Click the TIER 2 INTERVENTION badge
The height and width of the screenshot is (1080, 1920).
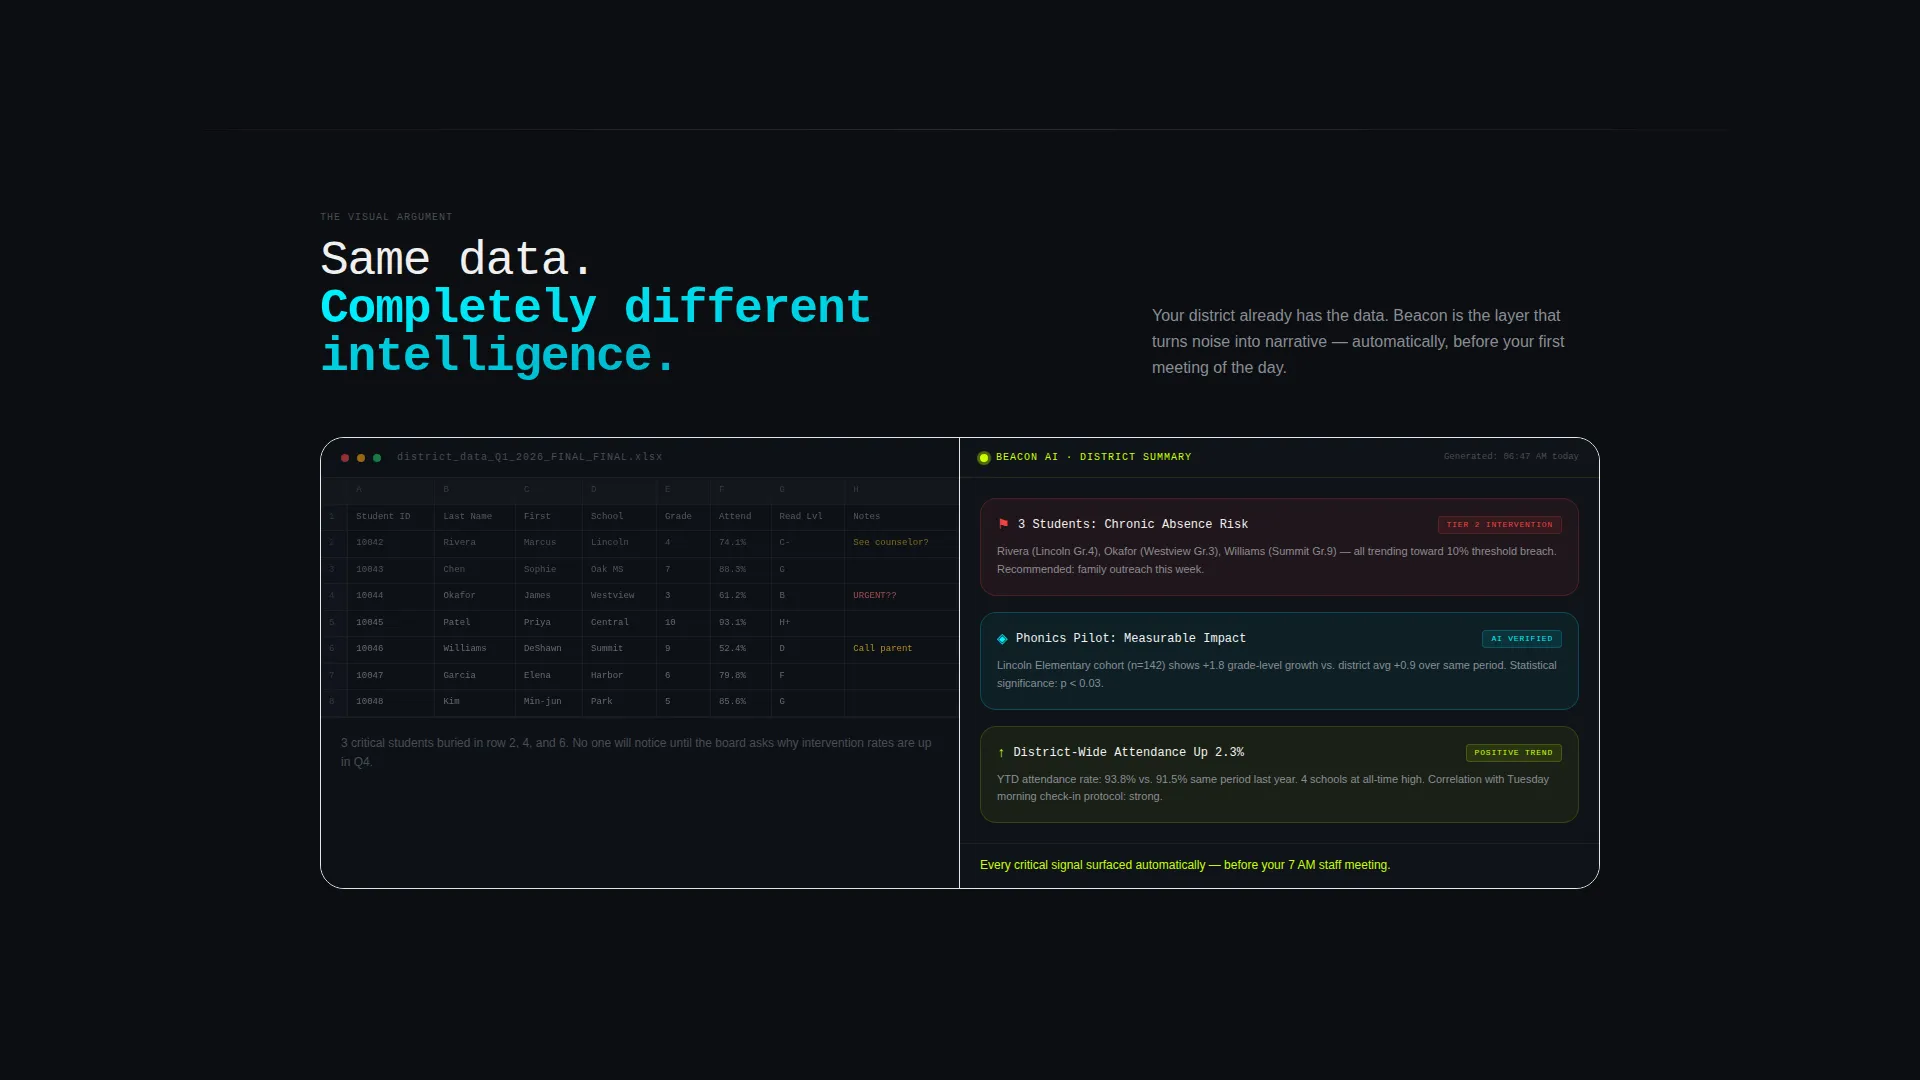point(1499,525)
